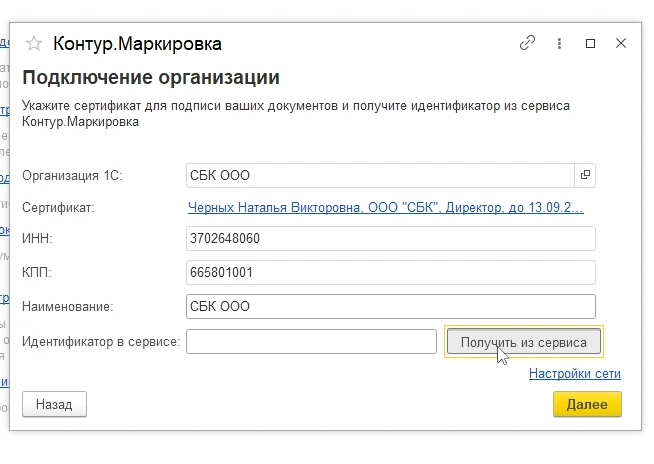
Task: Go back with the Назад button
Action: coord(54,404)
